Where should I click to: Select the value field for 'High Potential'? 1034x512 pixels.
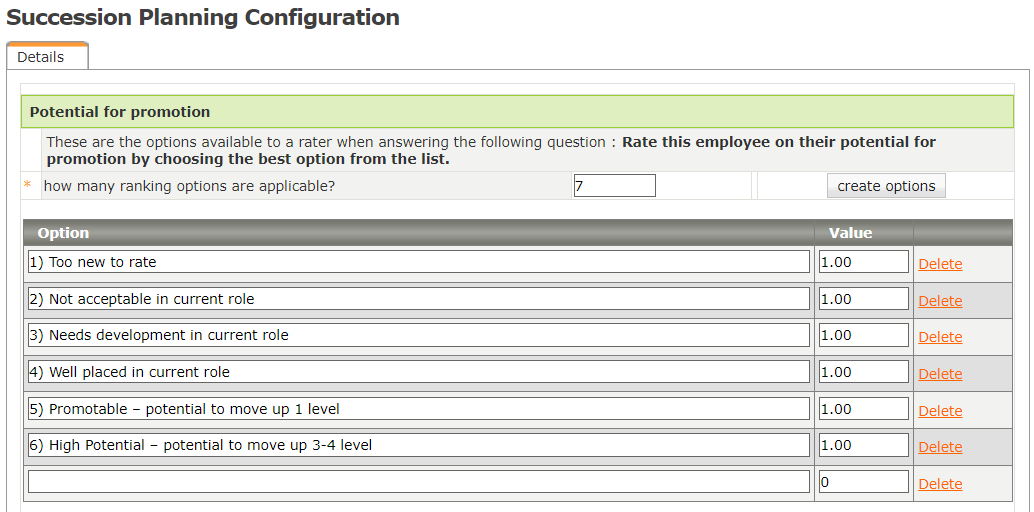click(863, 445)
